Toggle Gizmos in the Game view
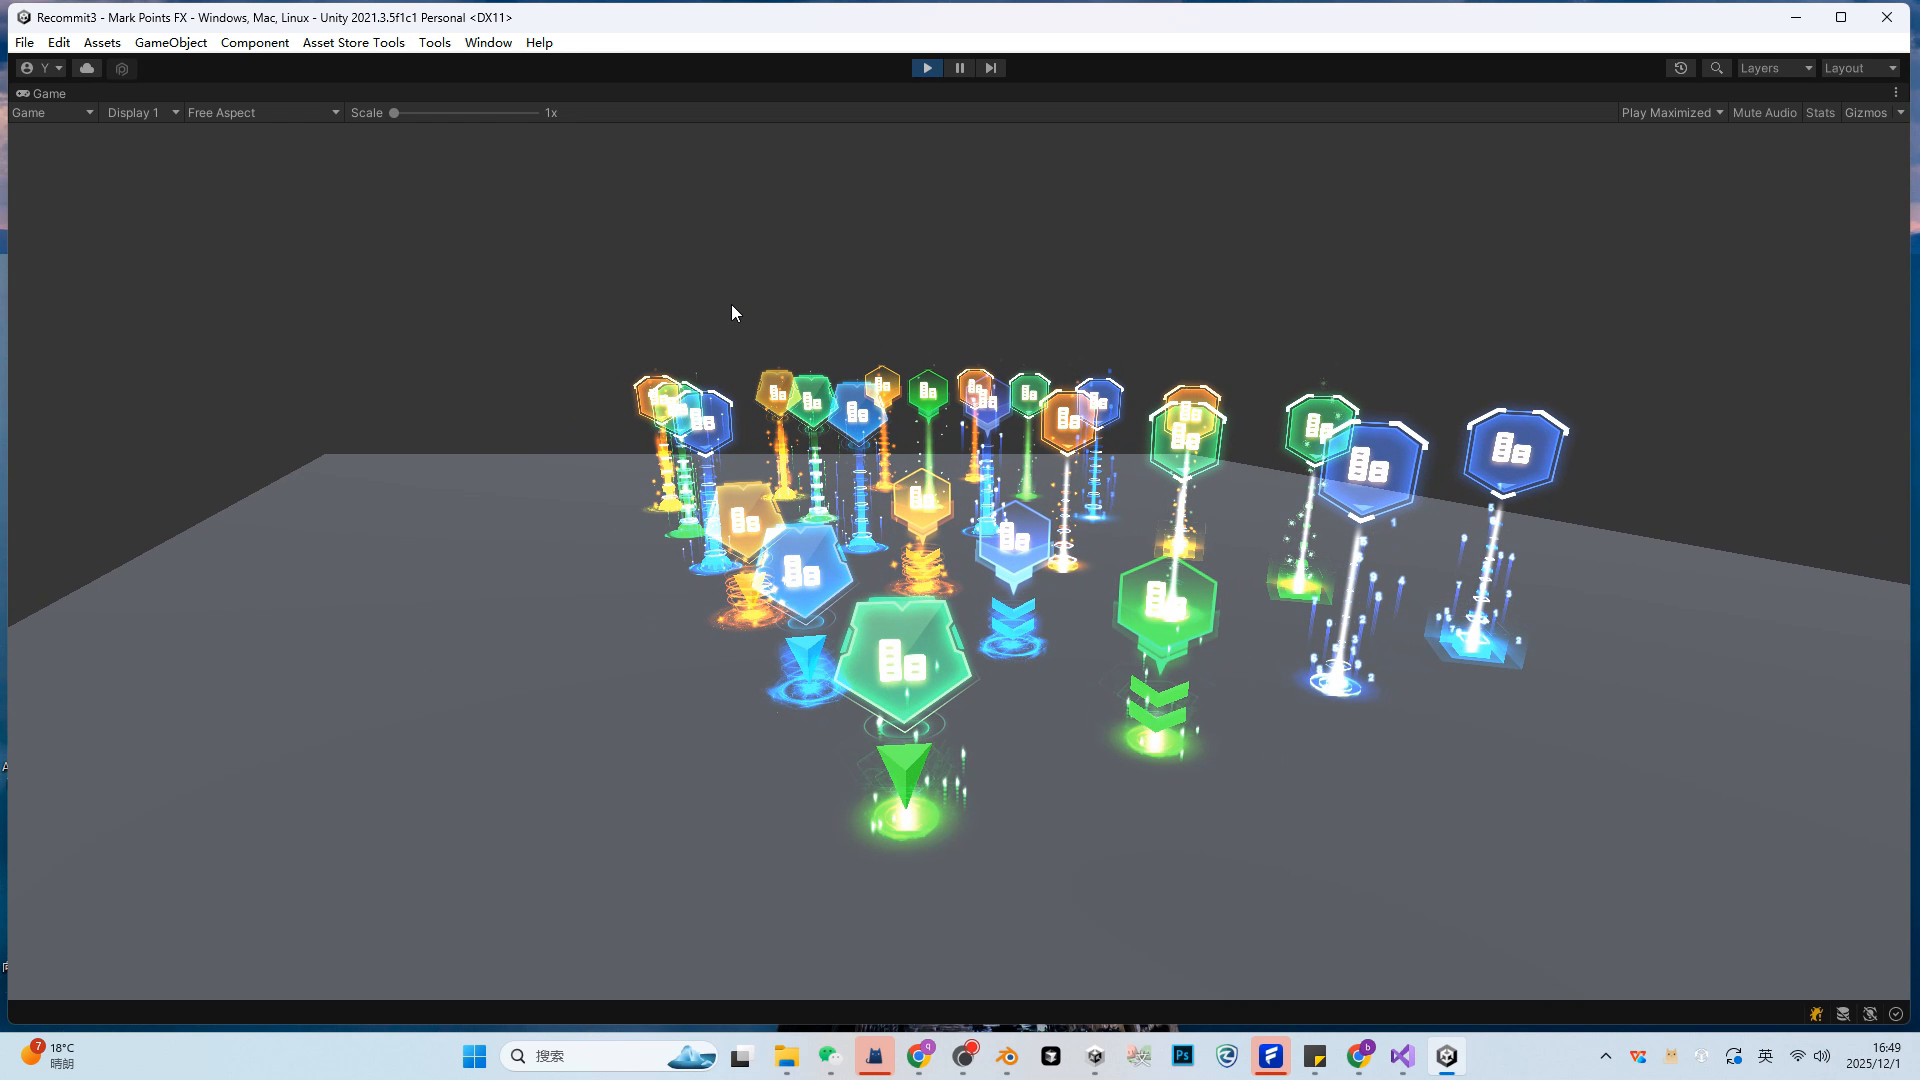The image size is (1920, 1080). [x=1865, y=113]
